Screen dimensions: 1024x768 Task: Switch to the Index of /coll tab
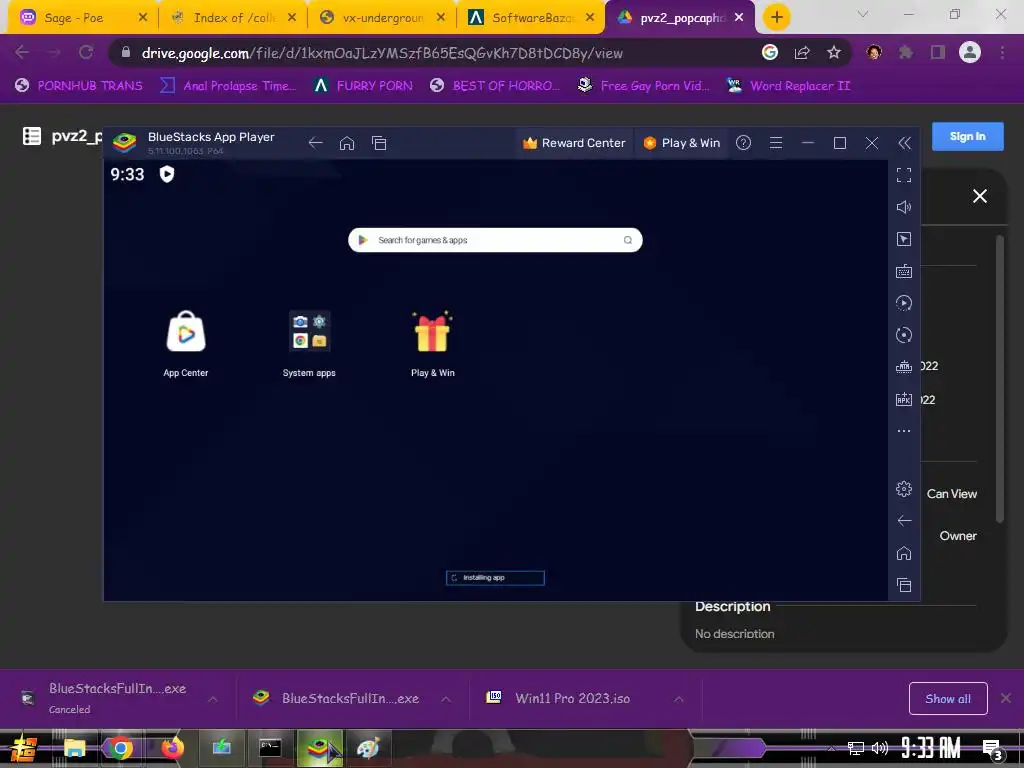[x=232, y=18]
